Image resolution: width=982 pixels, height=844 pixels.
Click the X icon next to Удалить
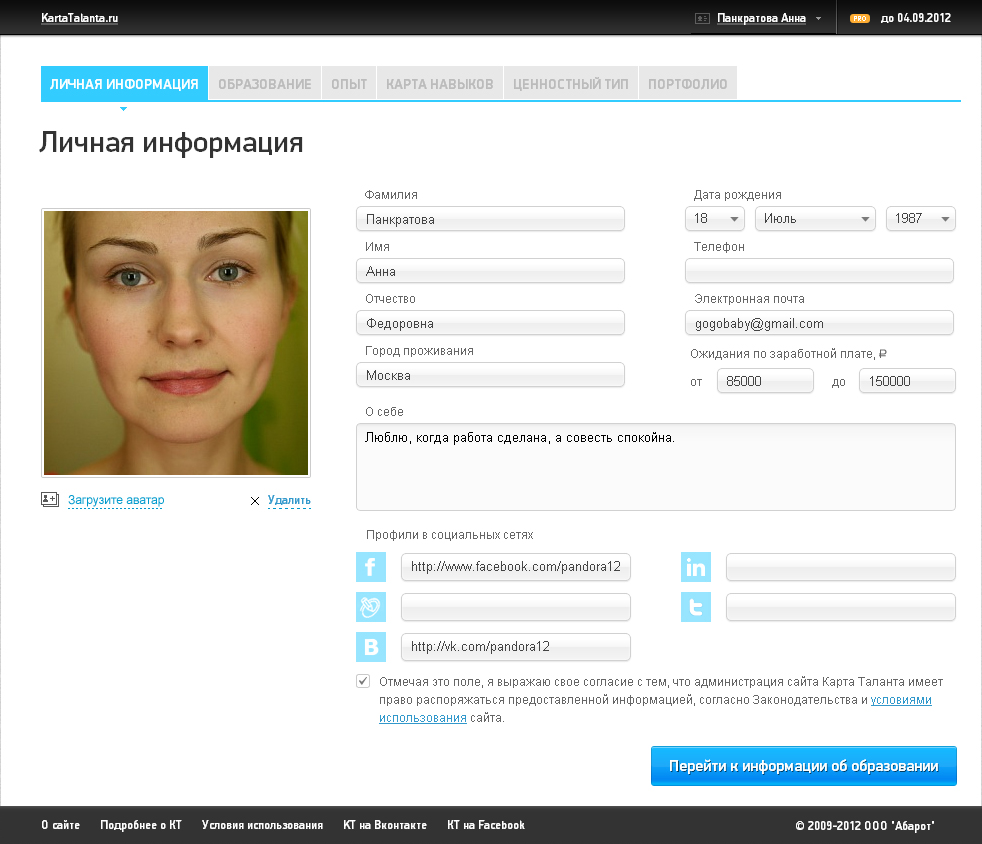(255, 501)
